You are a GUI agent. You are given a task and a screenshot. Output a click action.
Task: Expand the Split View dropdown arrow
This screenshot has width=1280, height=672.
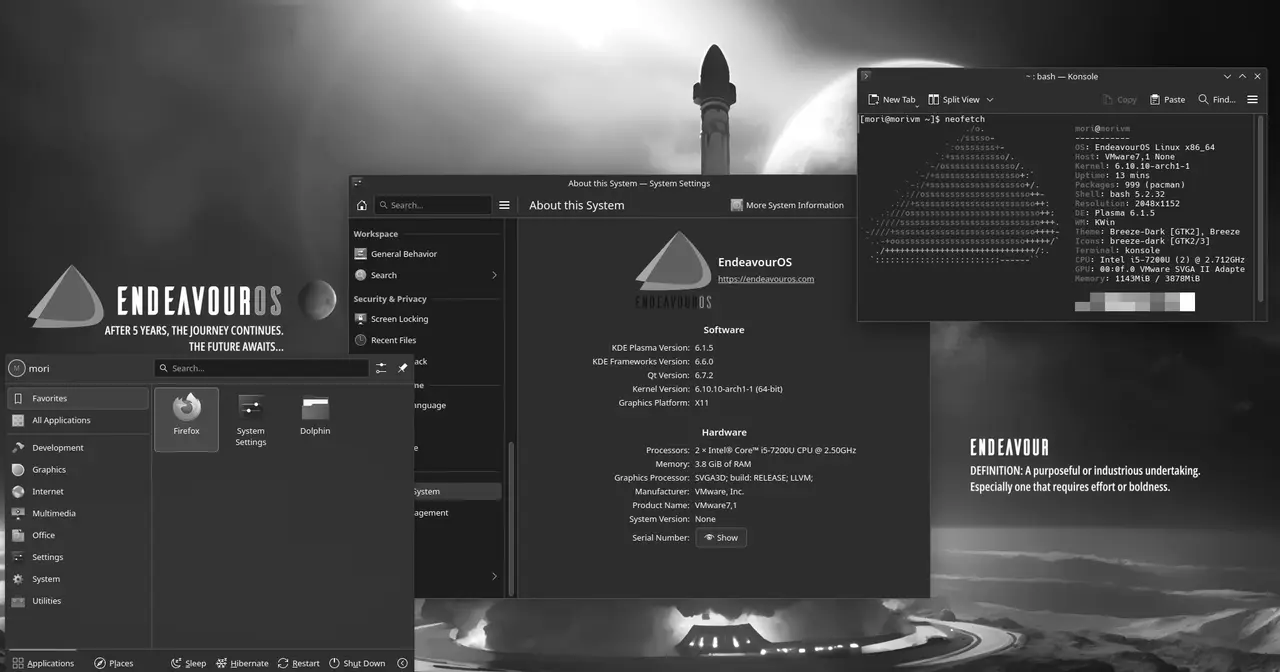[990, 99]
